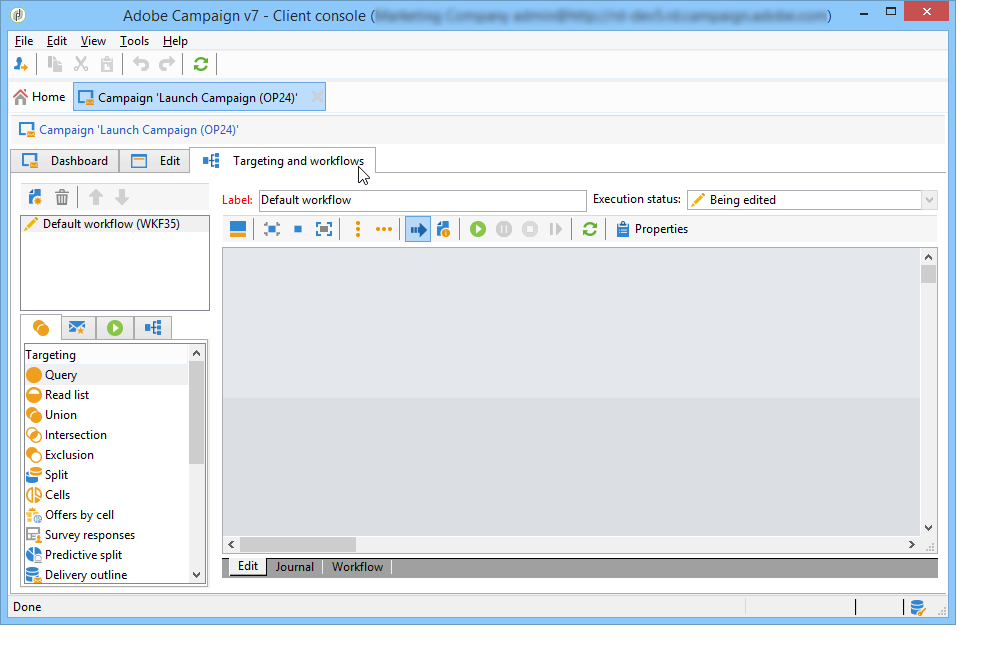Select the Query activity
989x655 pixels.
106,375
